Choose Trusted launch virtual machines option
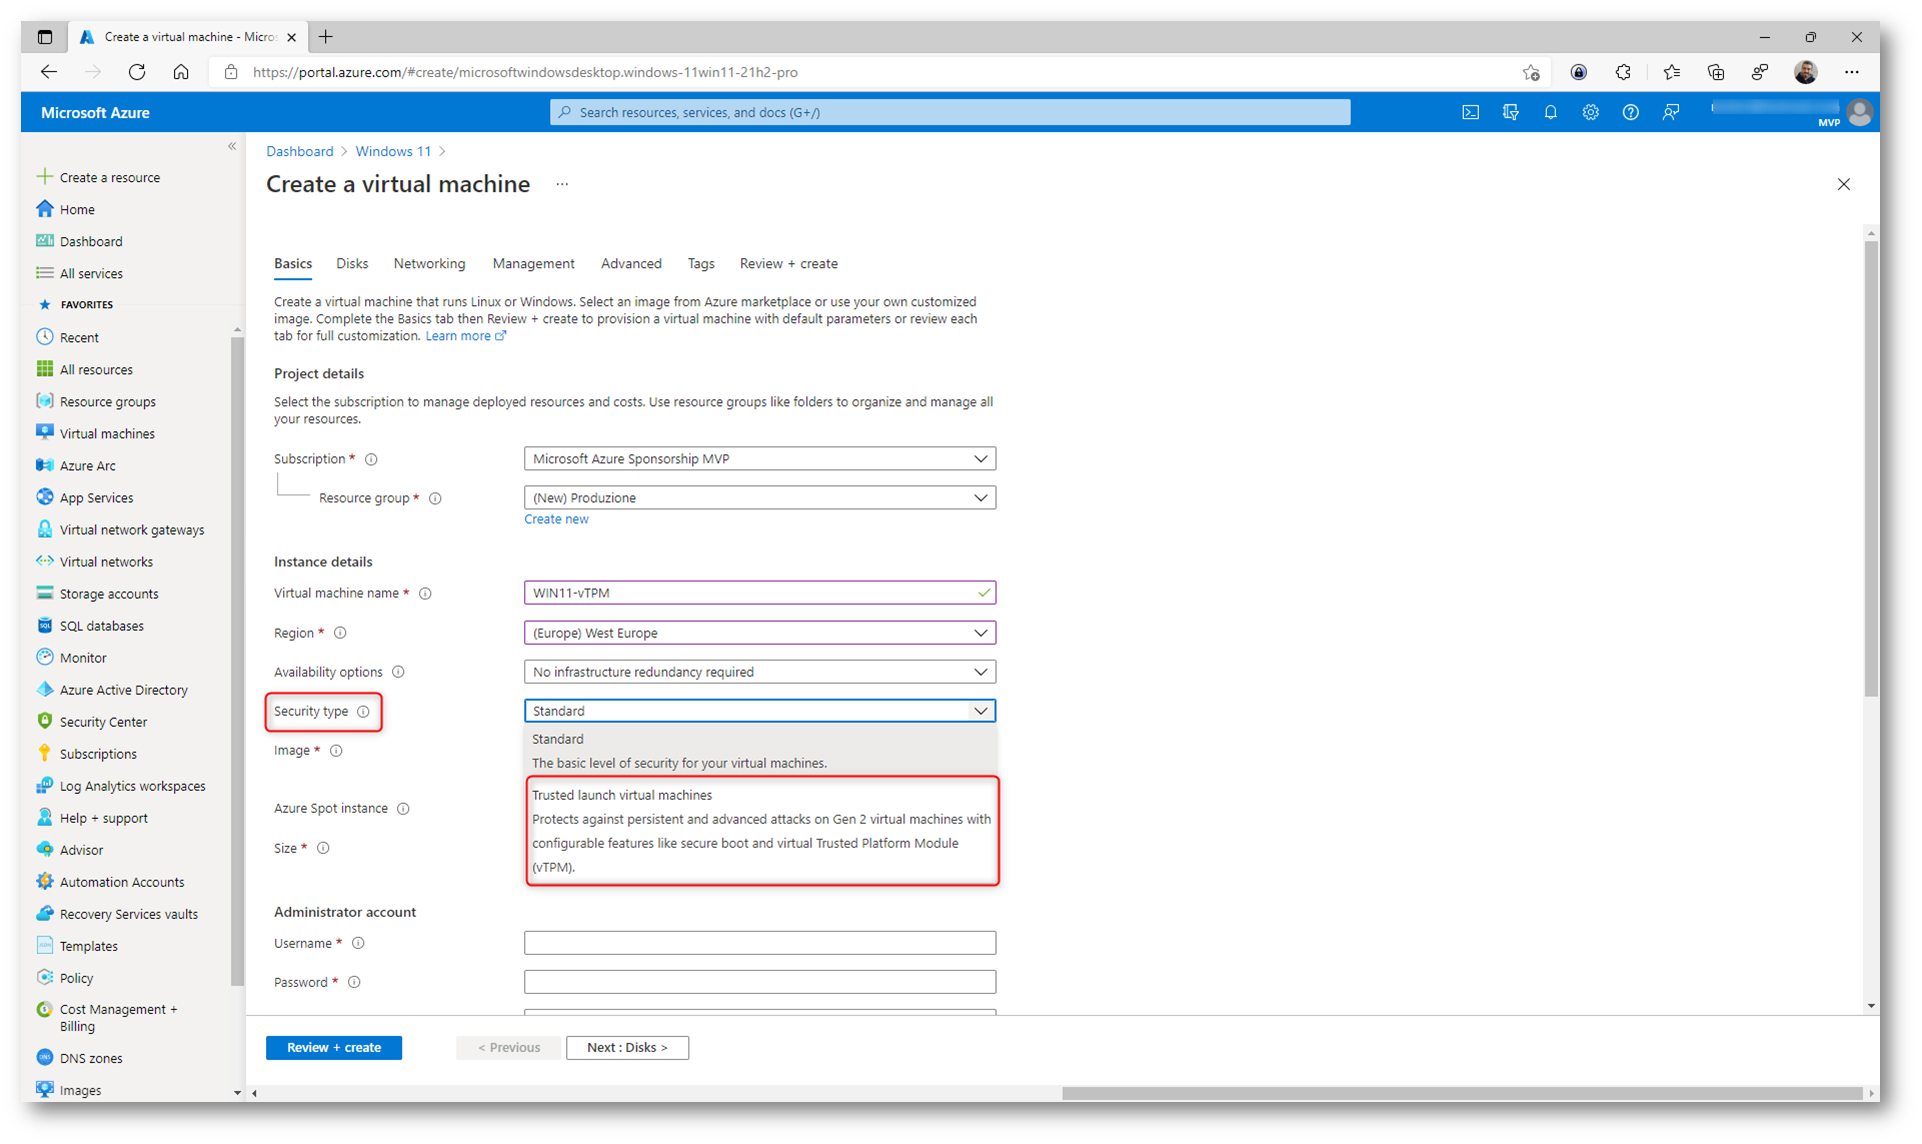This screenshot has width=1922, height=1144. click(762, 830)
